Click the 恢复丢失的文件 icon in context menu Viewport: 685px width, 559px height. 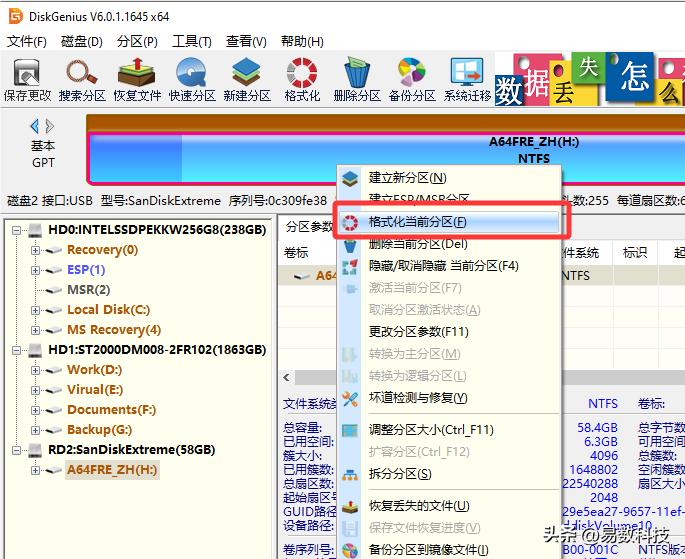[x=350, y=506]
